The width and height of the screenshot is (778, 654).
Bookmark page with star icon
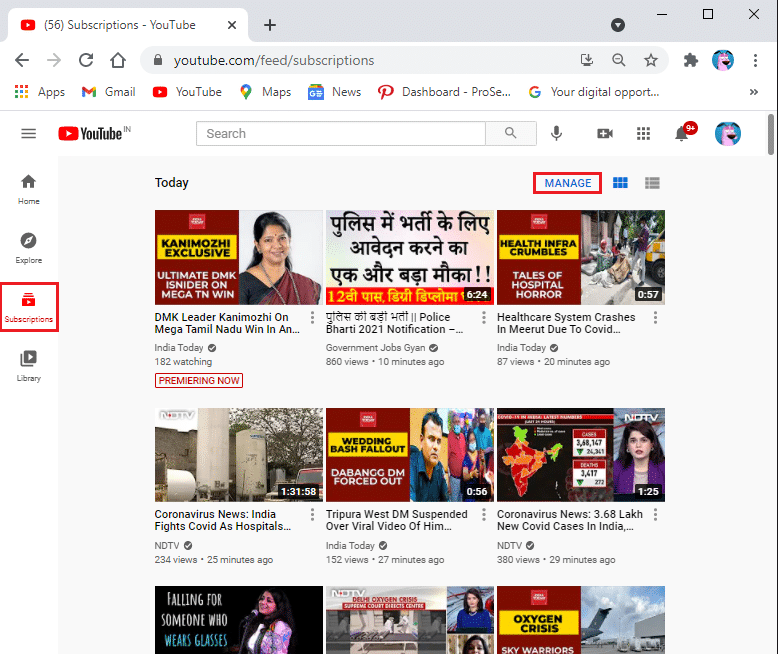tap(651, 60)
